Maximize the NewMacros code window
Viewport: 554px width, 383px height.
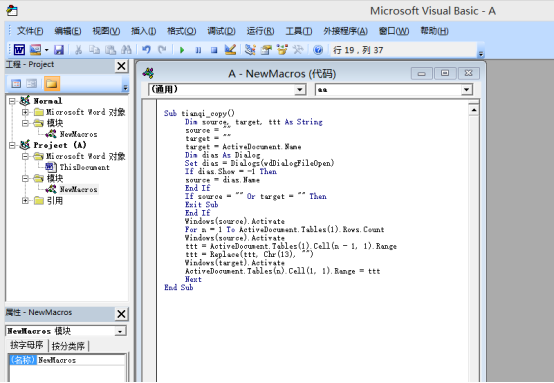(445, 73)
